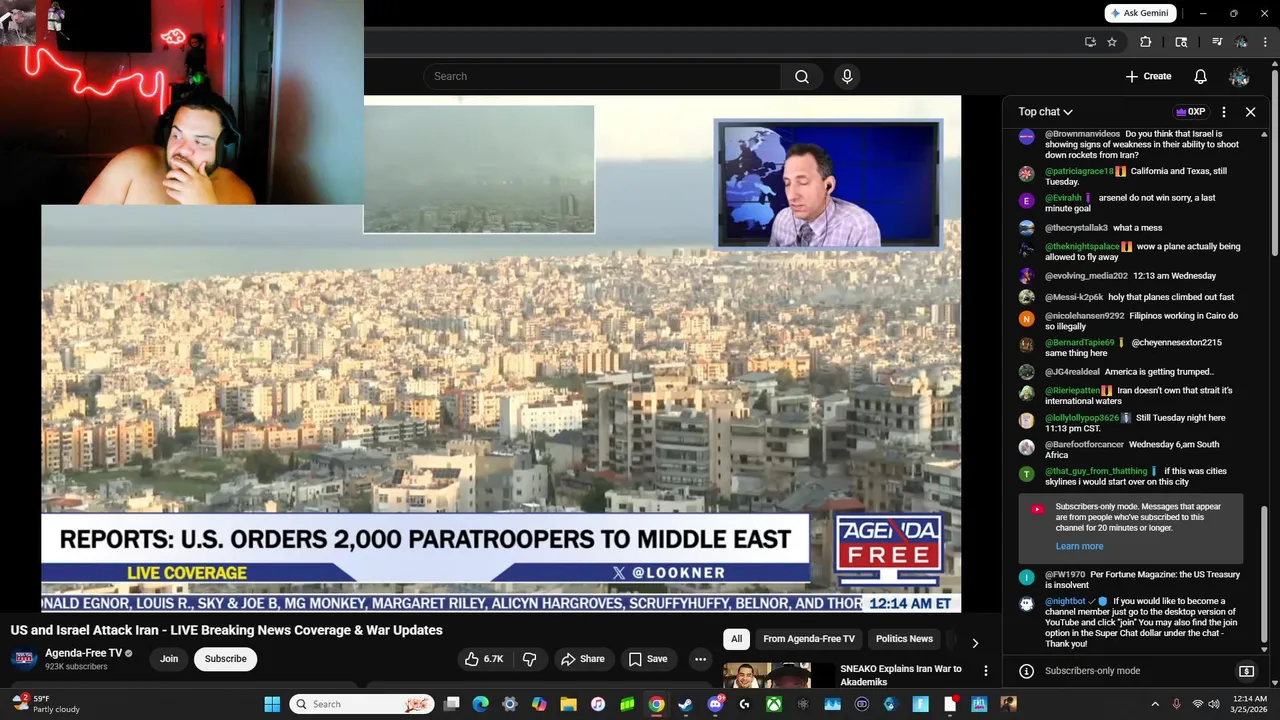Screen dimensions: 1280x720
Task: Click @JG4realdeal 'America is getting trumped' message
Action: 1131,372
